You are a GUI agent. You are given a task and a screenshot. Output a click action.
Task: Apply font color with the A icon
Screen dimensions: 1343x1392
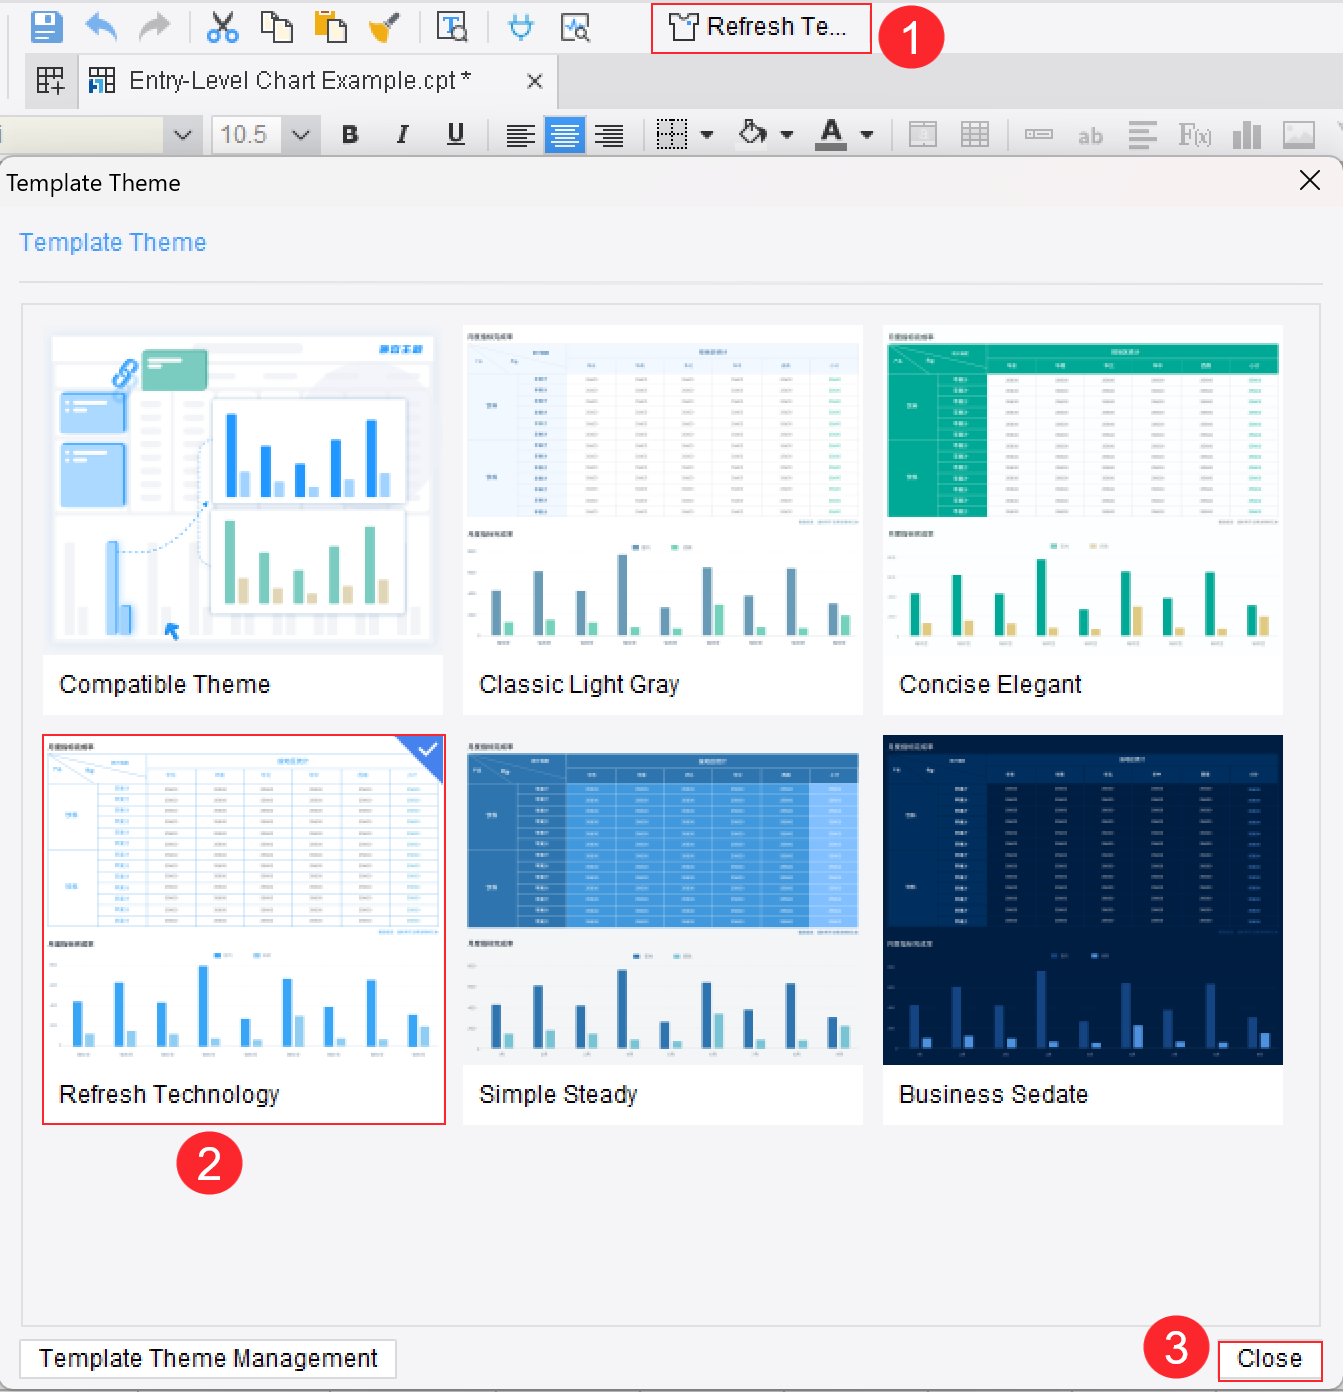pos(831,134)
